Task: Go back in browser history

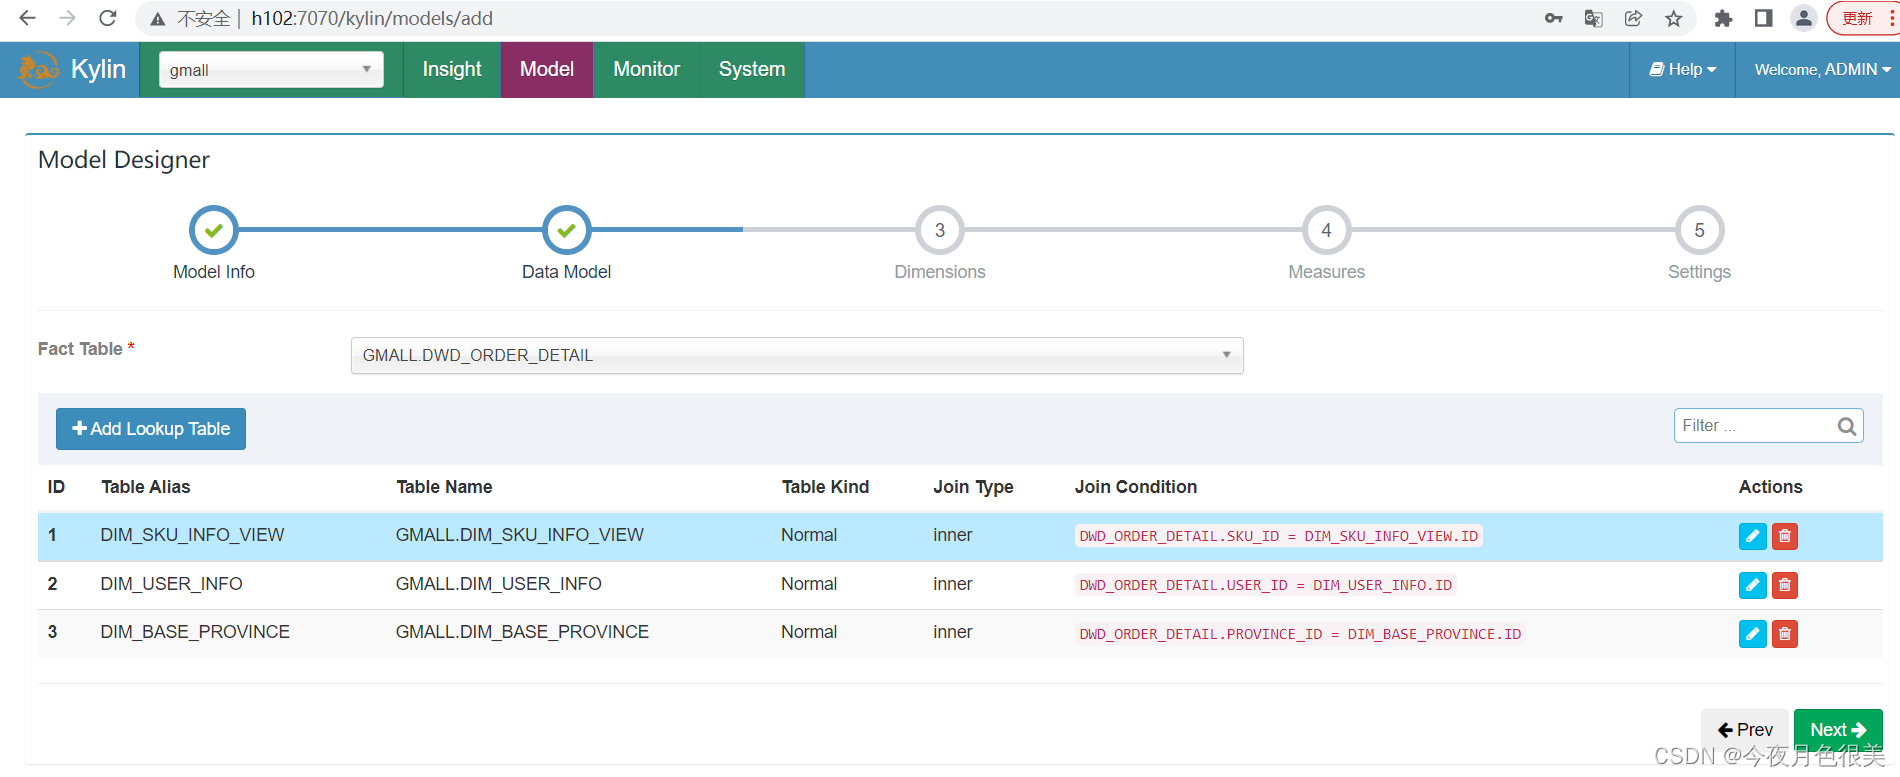Action: tap(27, 18)
